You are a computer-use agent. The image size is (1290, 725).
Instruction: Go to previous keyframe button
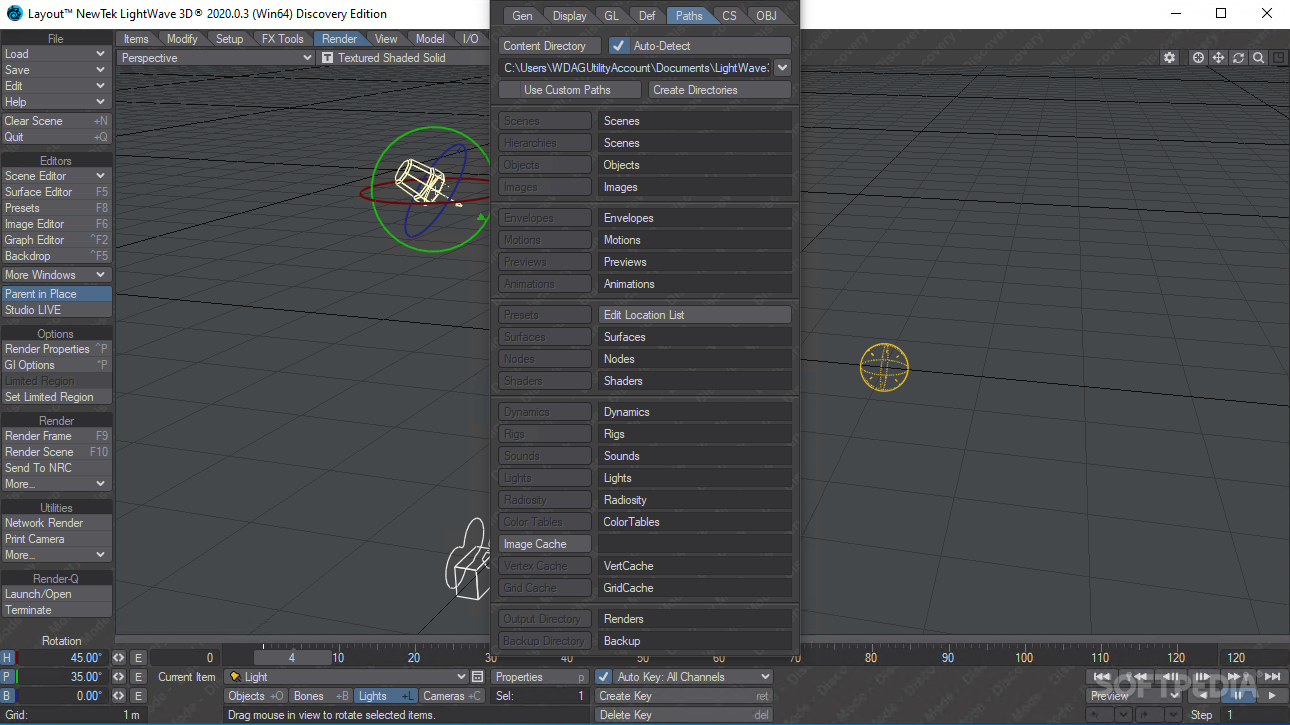1136,677
